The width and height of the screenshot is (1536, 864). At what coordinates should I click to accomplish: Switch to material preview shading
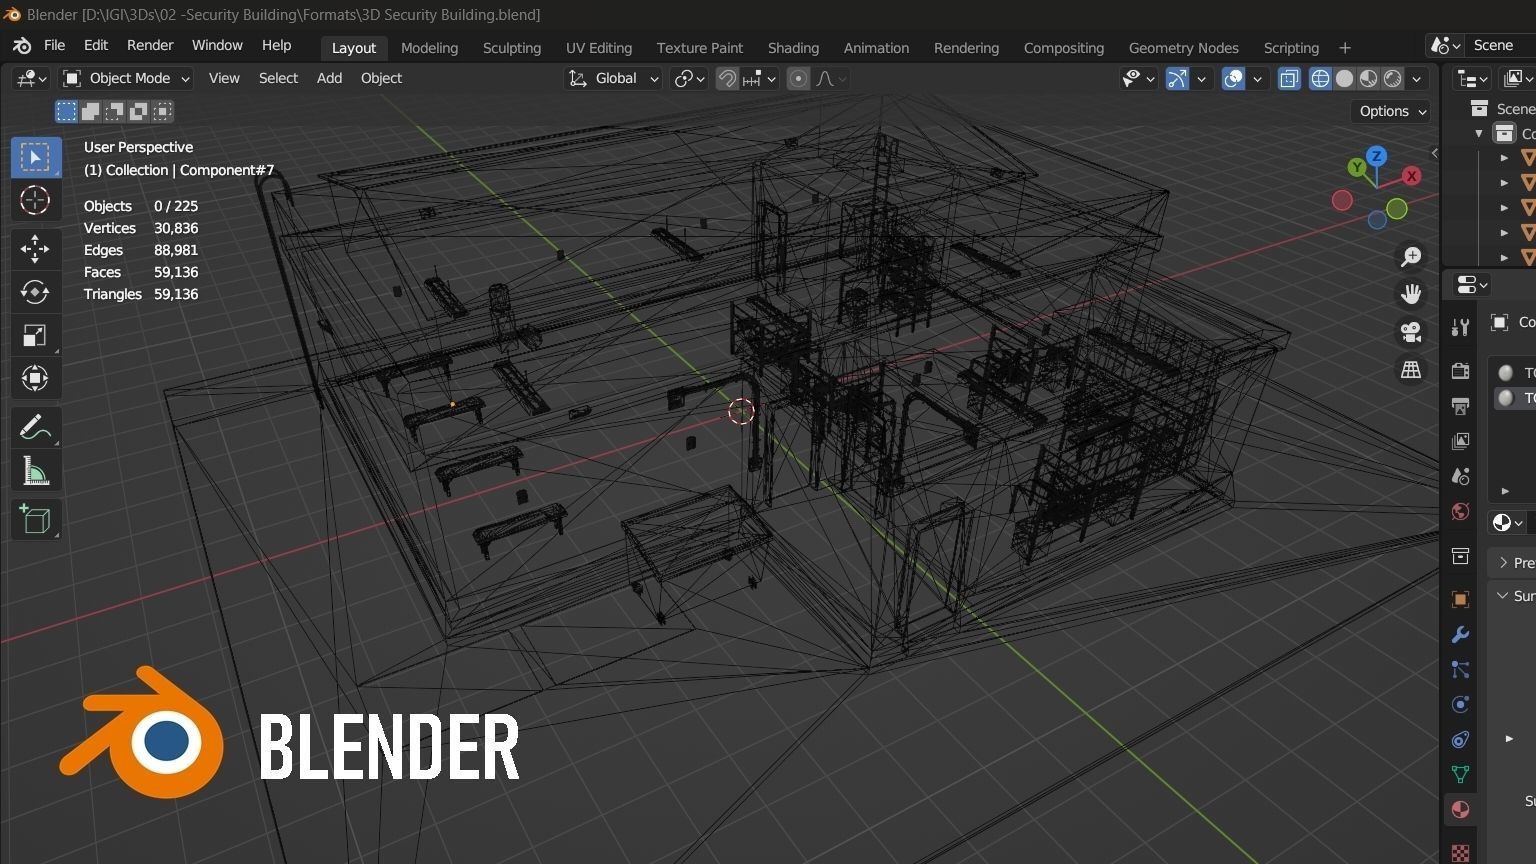point(1368,78)
